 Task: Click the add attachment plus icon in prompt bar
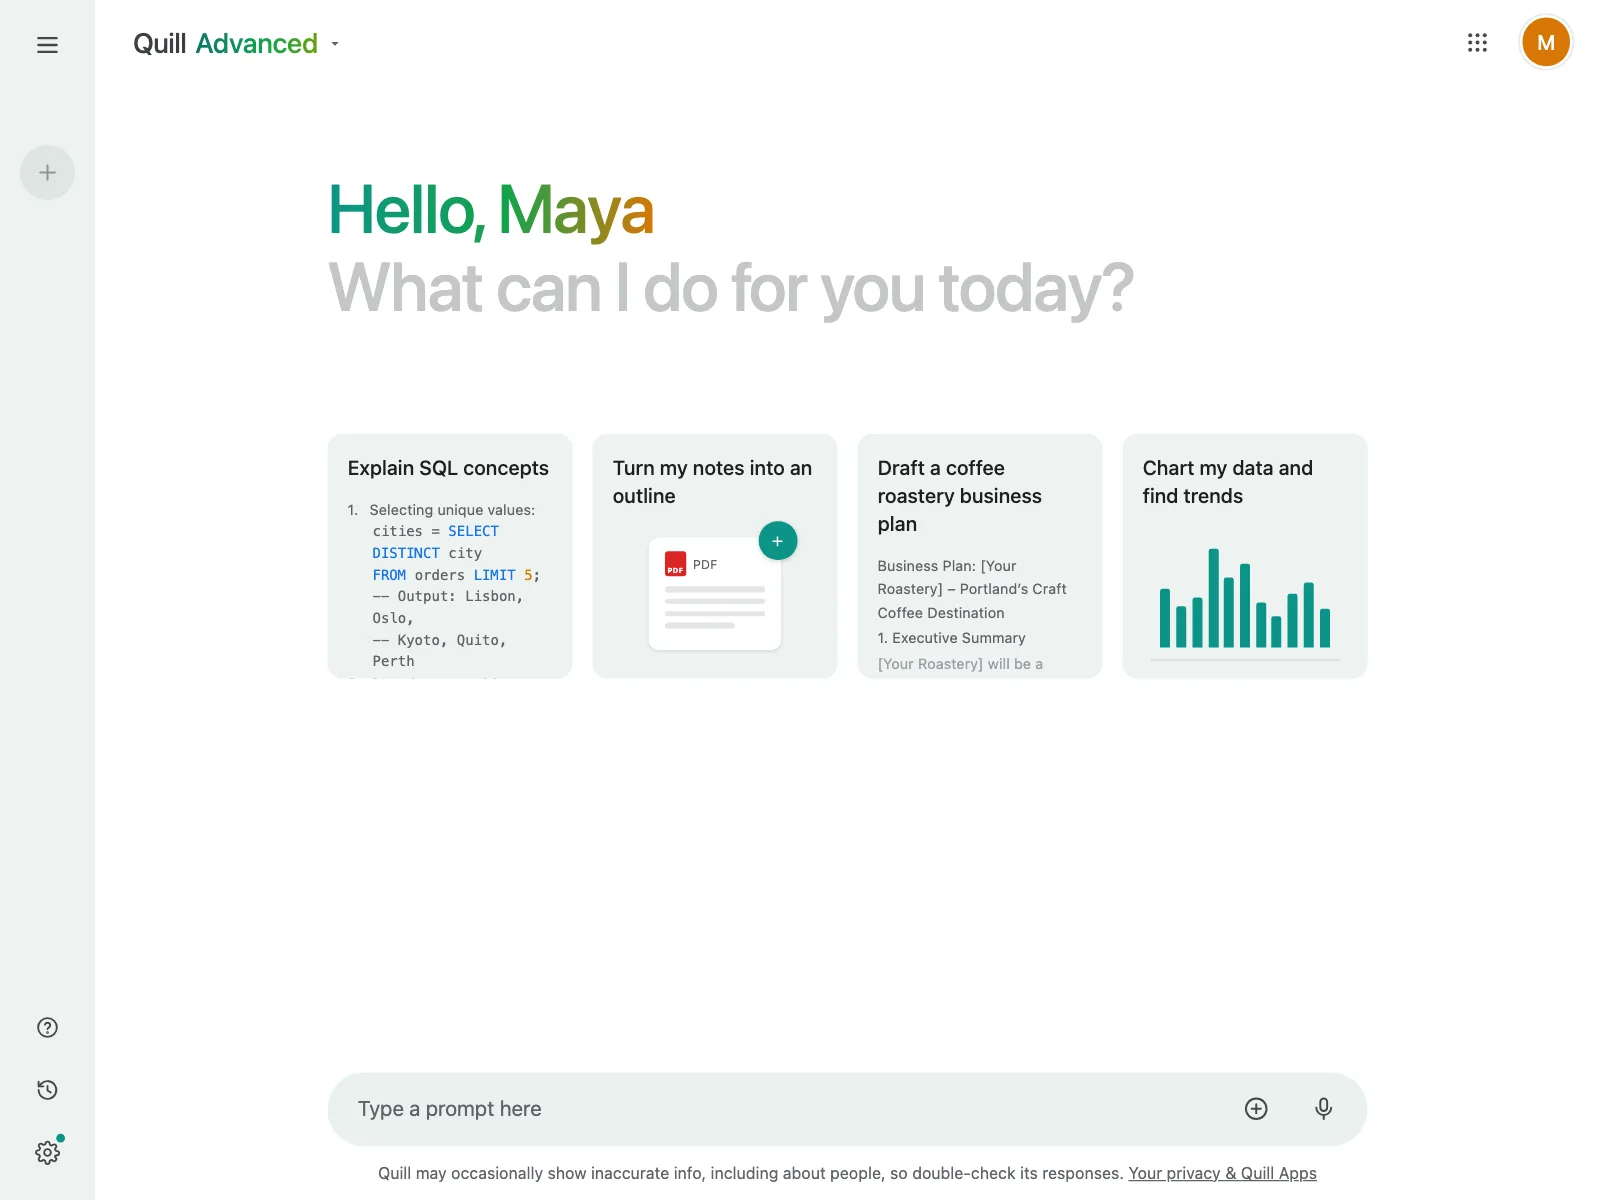click(1256, 1109)
